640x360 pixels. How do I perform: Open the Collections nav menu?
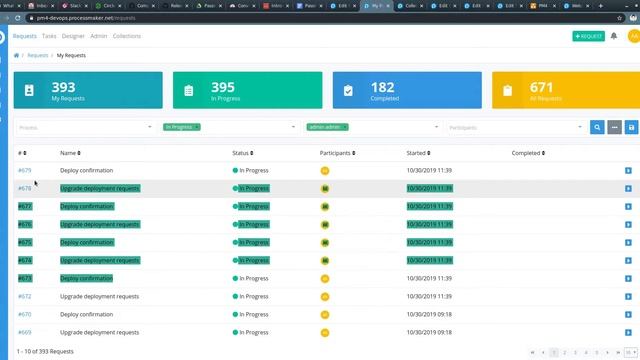(127, 36)
